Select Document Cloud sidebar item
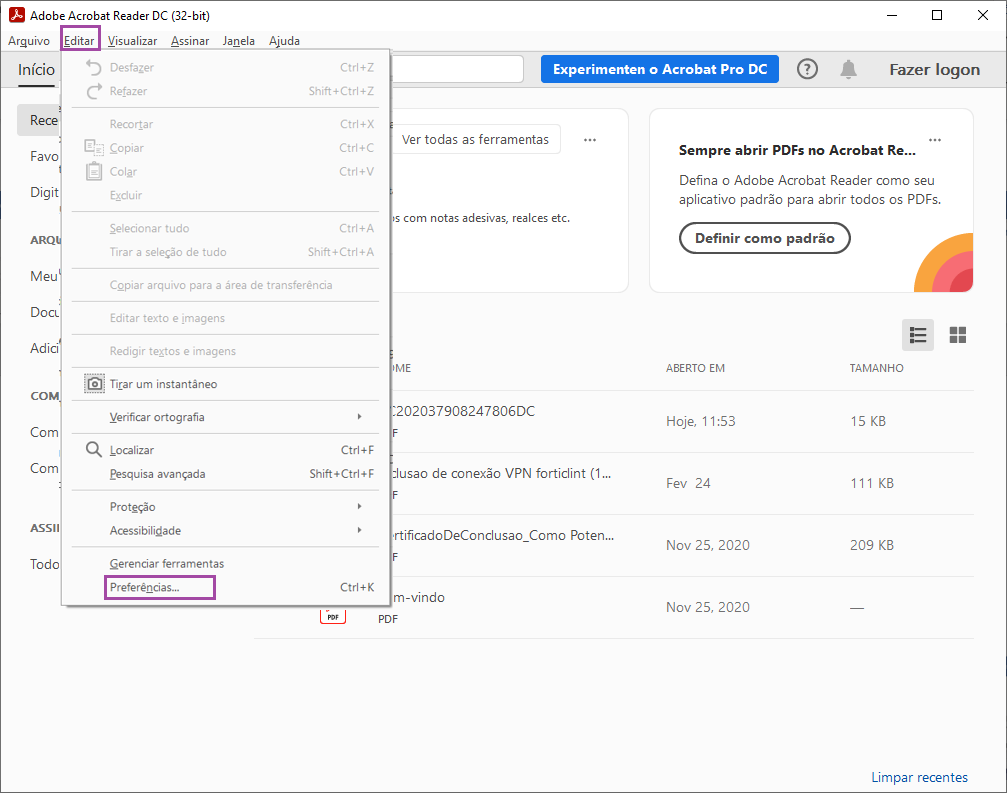 44,312
